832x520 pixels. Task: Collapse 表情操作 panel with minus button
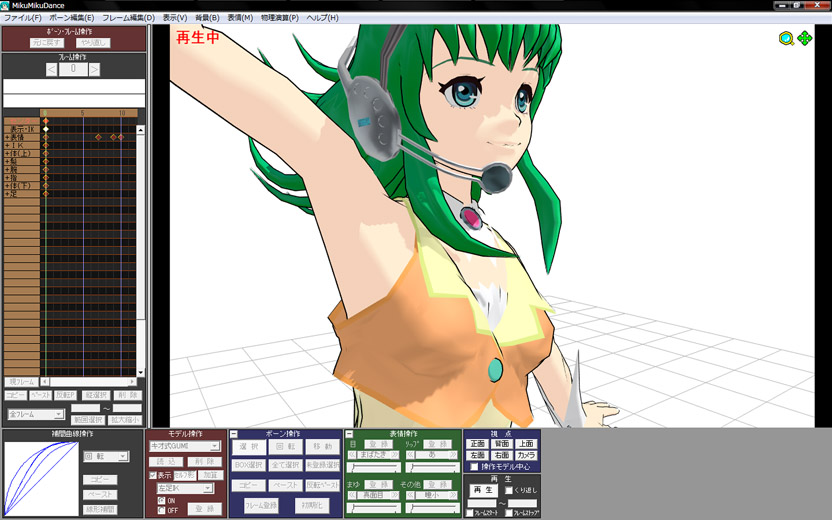[349, 434]
